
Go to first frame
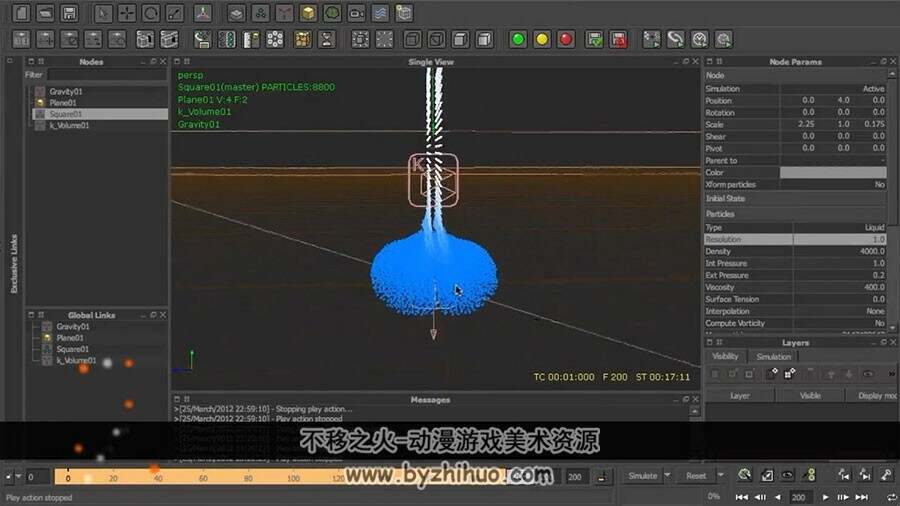[x=742, y=497]
